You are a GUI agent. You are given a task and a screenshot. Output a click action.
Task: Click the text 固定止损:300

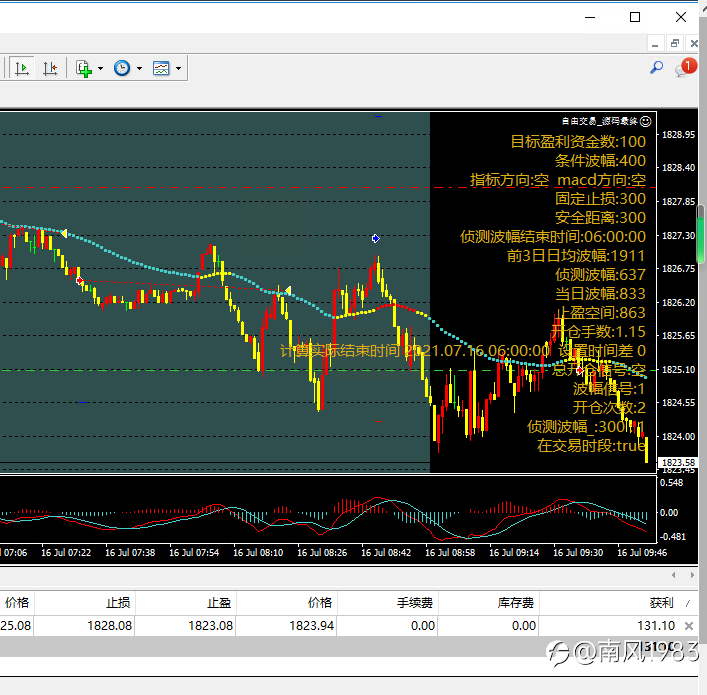tap(600, 198)
